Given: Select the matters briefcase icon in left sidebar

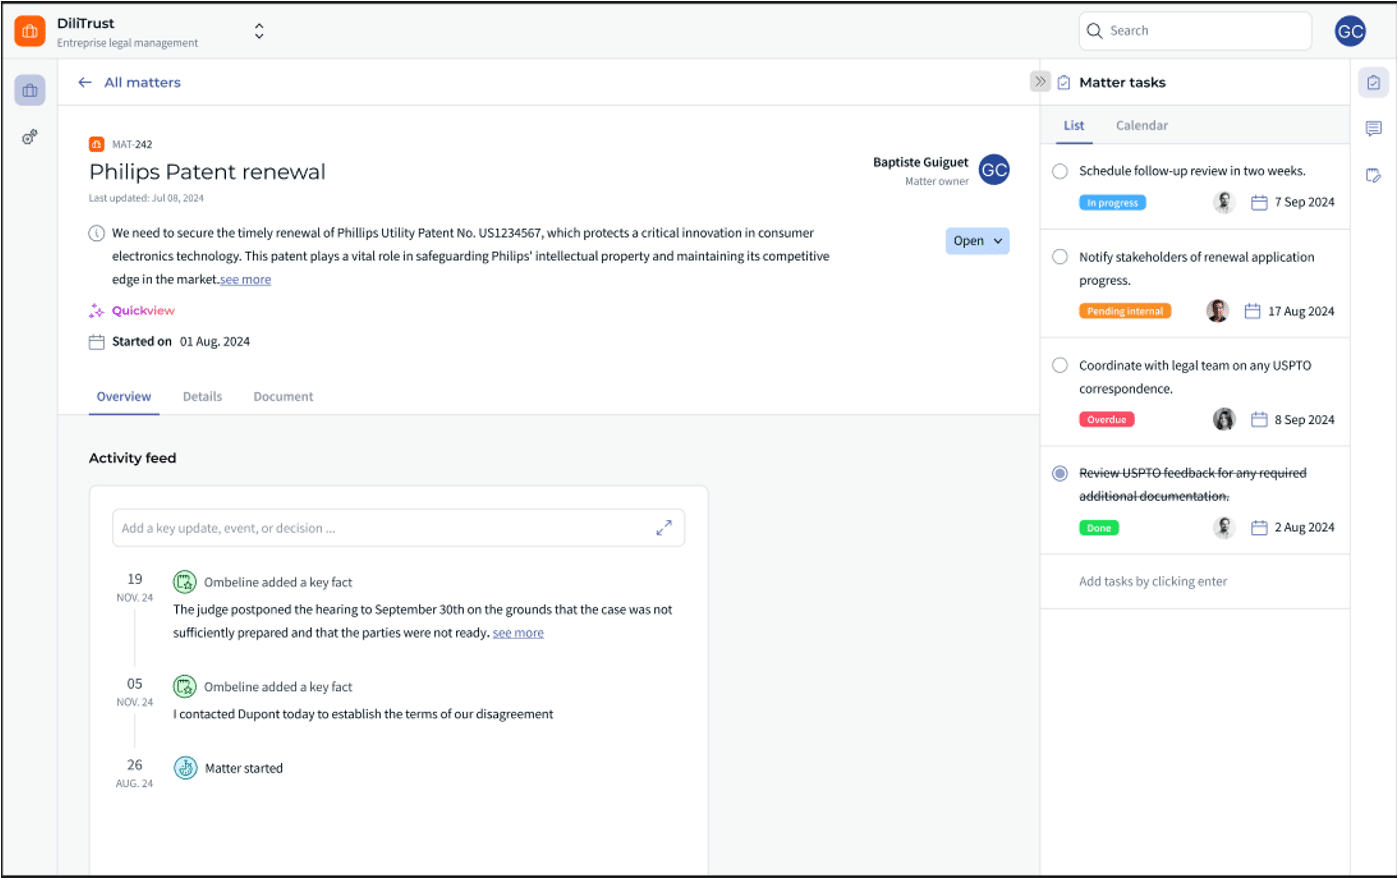Looking at the screenshot, I should coord(30,90).
